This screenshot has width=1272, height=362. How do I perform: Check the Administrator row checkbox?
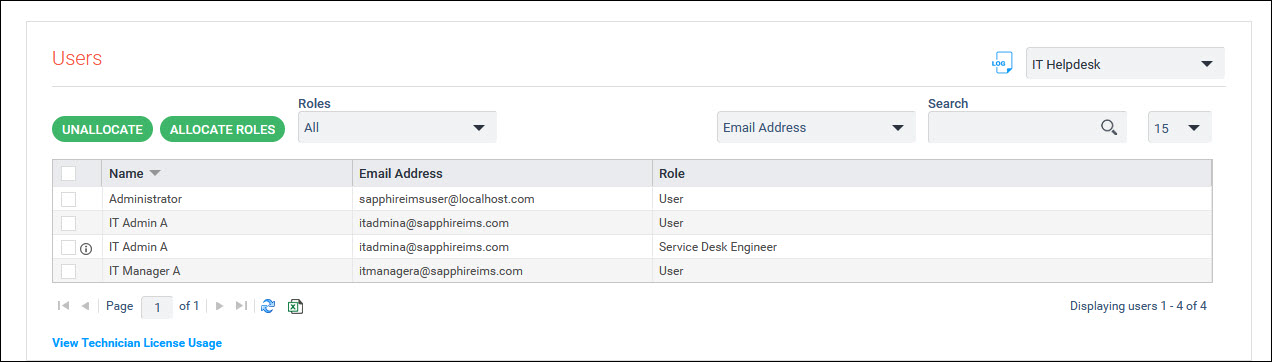coord(68,199)
